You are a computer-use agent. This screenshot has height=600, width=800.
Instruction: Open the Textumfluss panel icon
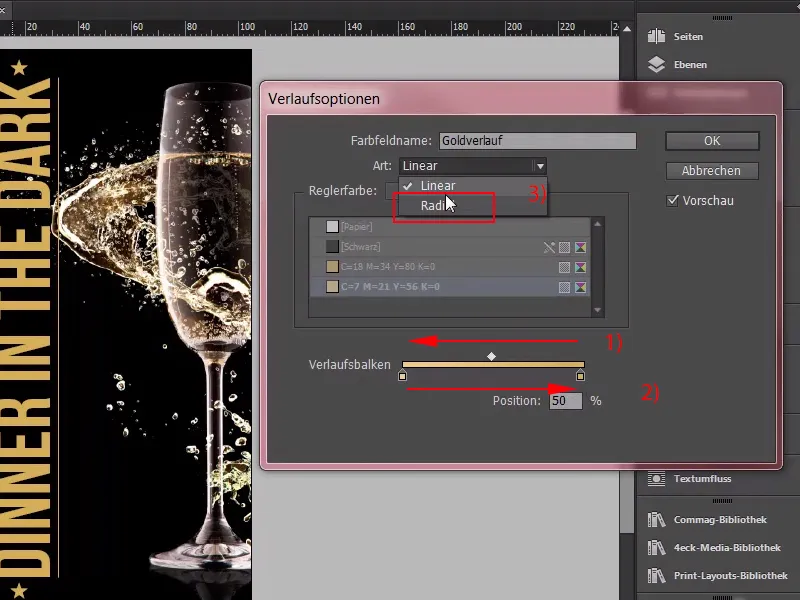(x=656, y=479)
